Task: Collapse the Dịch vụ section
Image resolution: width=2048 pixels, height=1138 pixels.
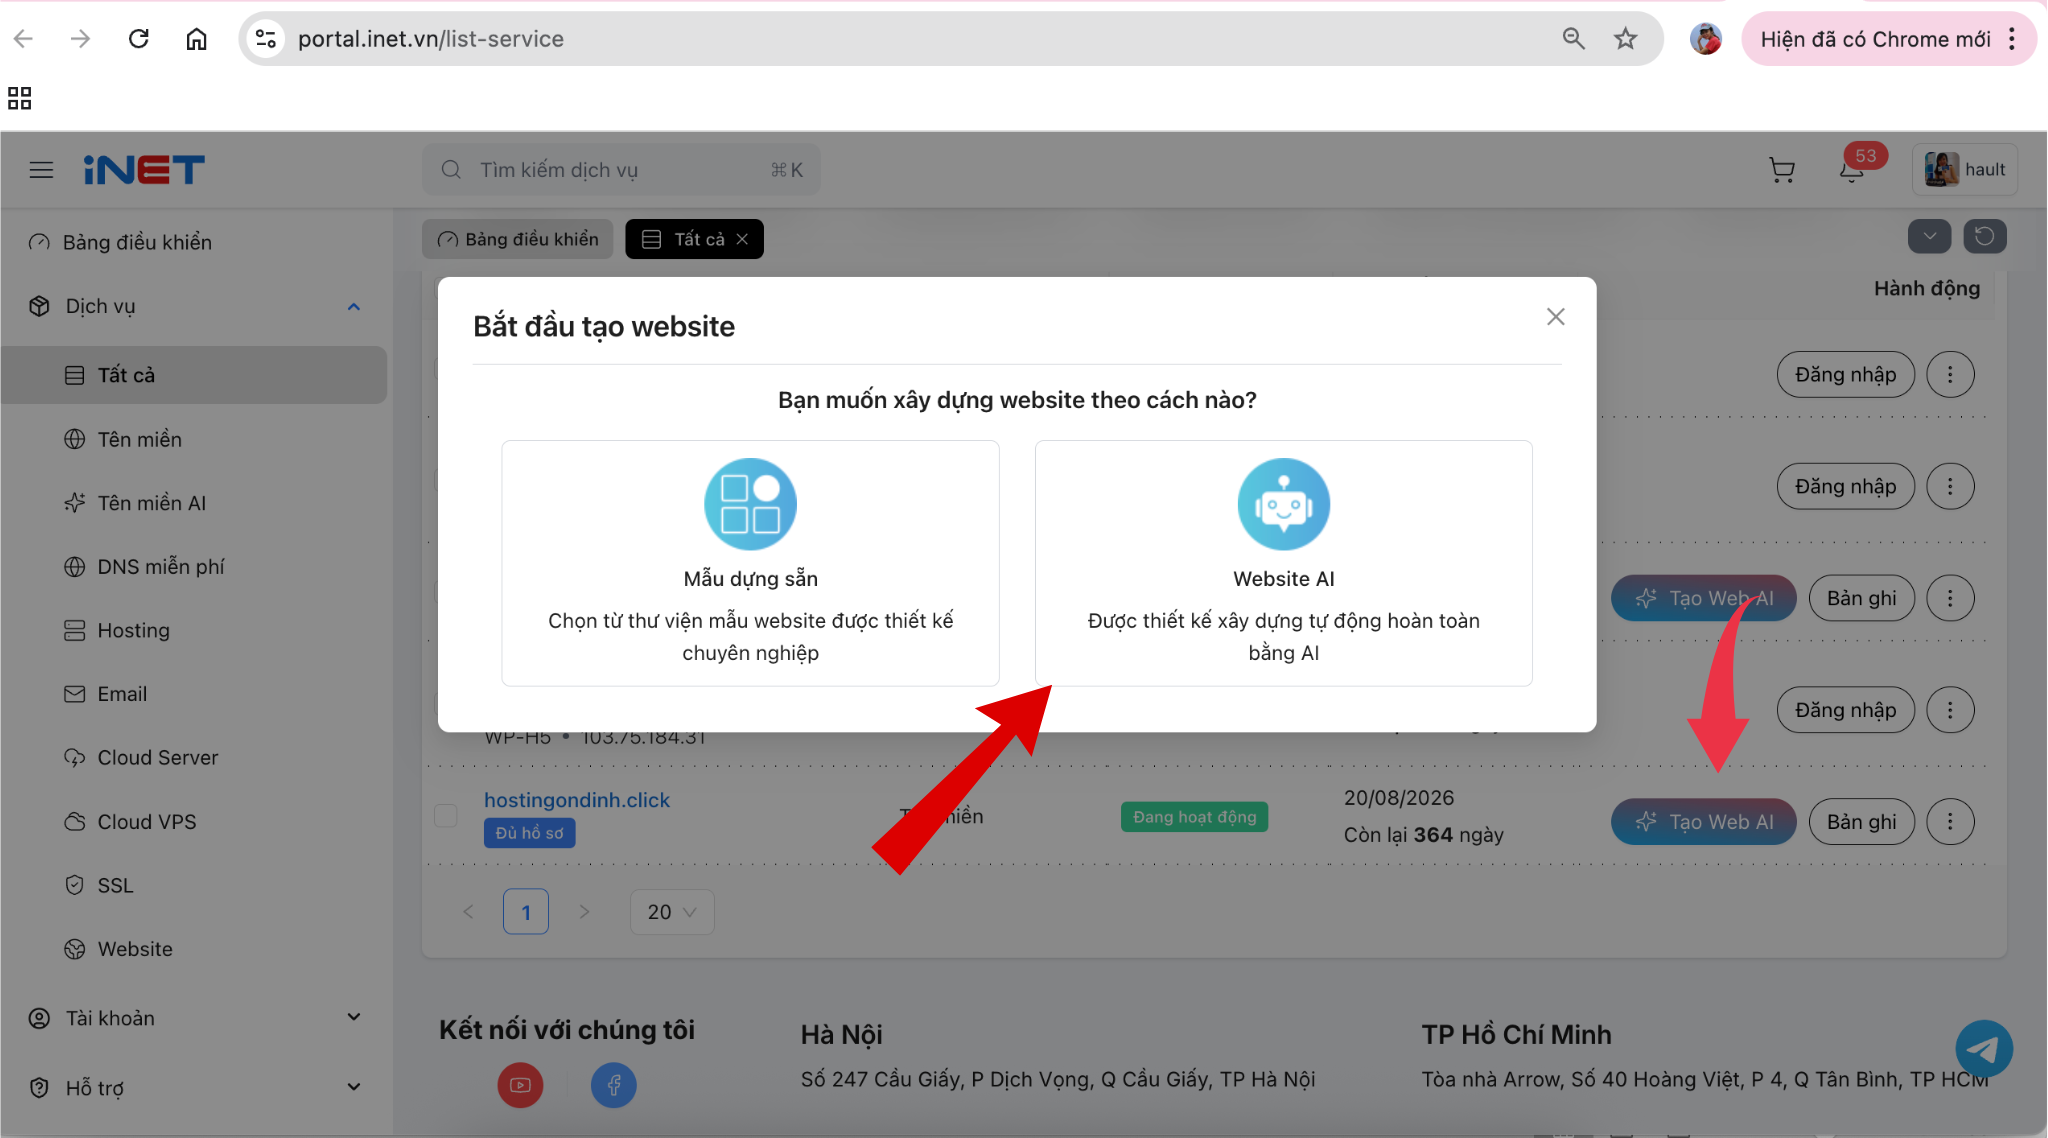Action: [x=353, y=306]
